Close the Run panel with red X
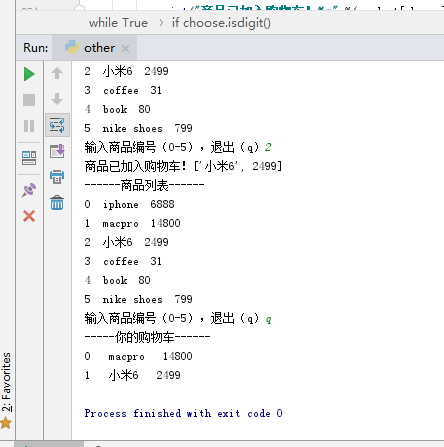The width and height of the screenshot is (444, 447). pyautogui.click(x=29, y=216)
